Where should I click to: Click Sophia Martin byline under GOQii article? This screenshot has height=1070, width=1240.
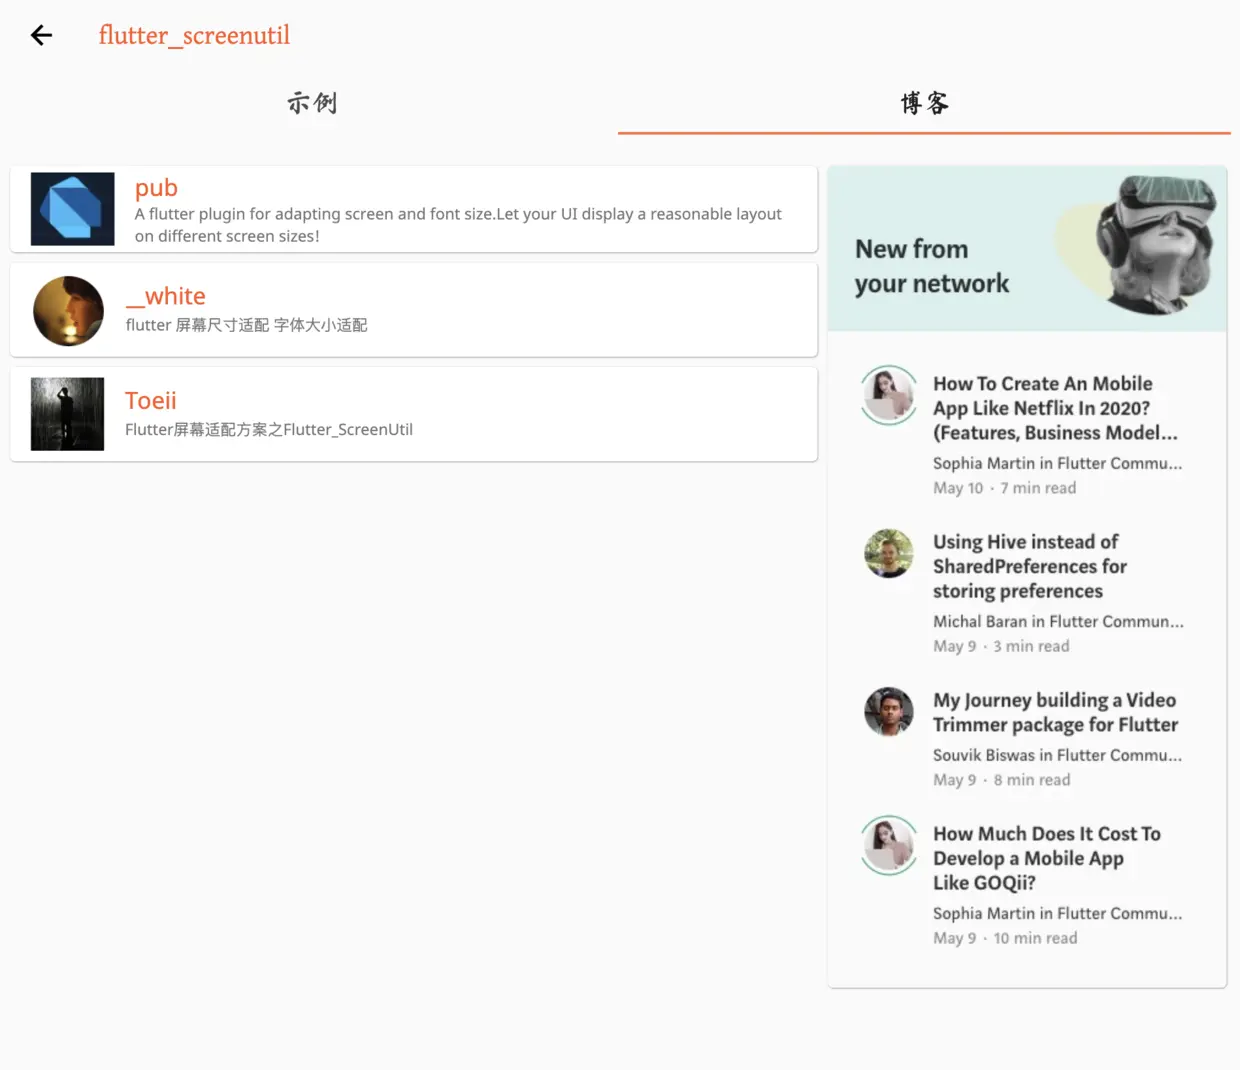tap(1057, 913)
